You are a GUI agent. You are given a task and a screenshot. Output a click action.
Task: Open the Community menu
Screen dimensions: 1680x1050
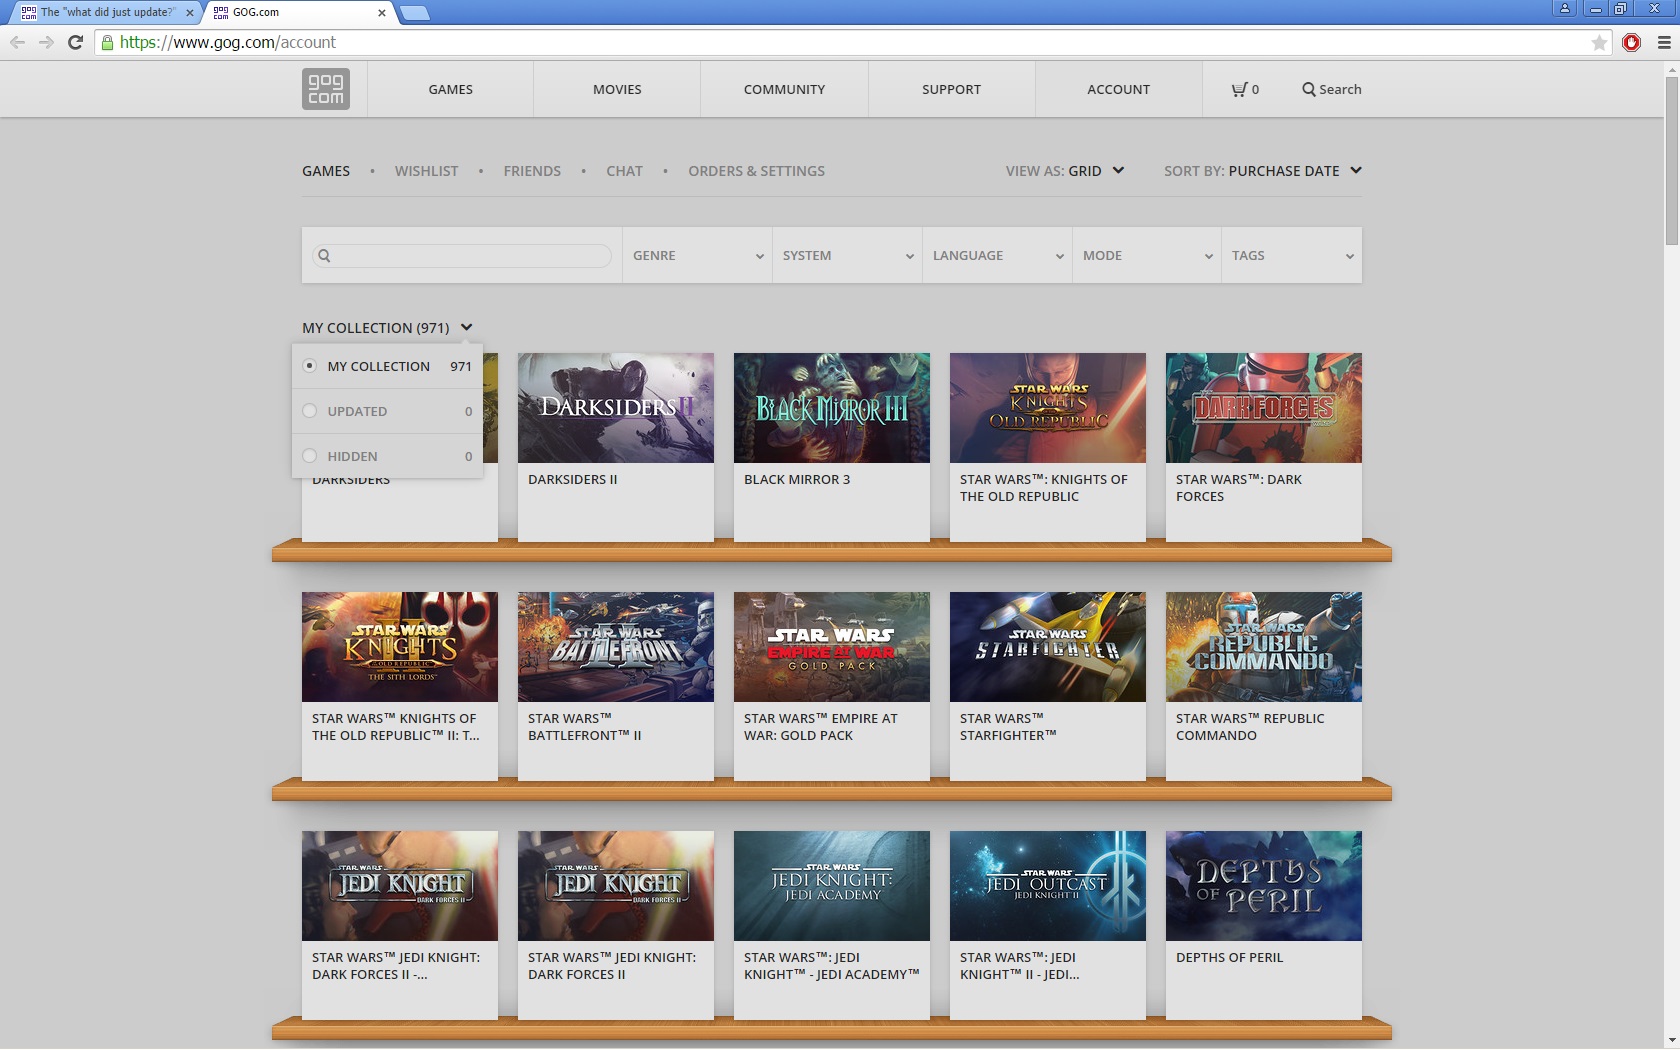pyautogui.click(x=784, y=89)
